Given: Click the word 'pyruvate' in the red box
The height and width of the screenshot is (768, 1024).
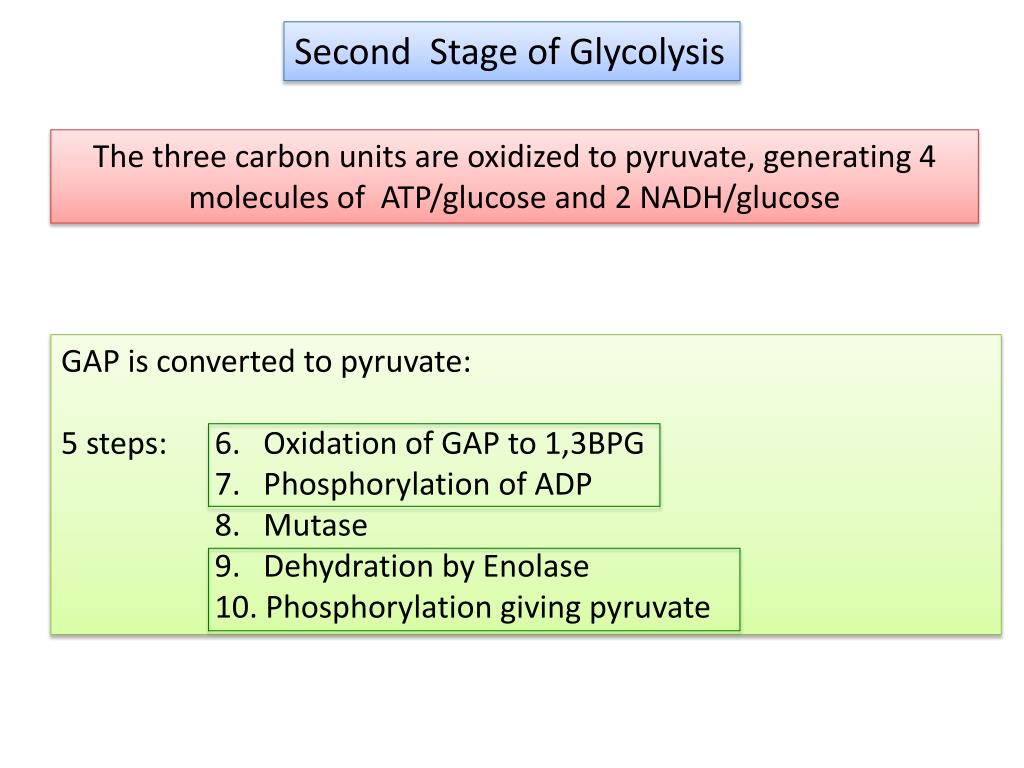Looking at the screenshot, I should click(x=689, y=158).
